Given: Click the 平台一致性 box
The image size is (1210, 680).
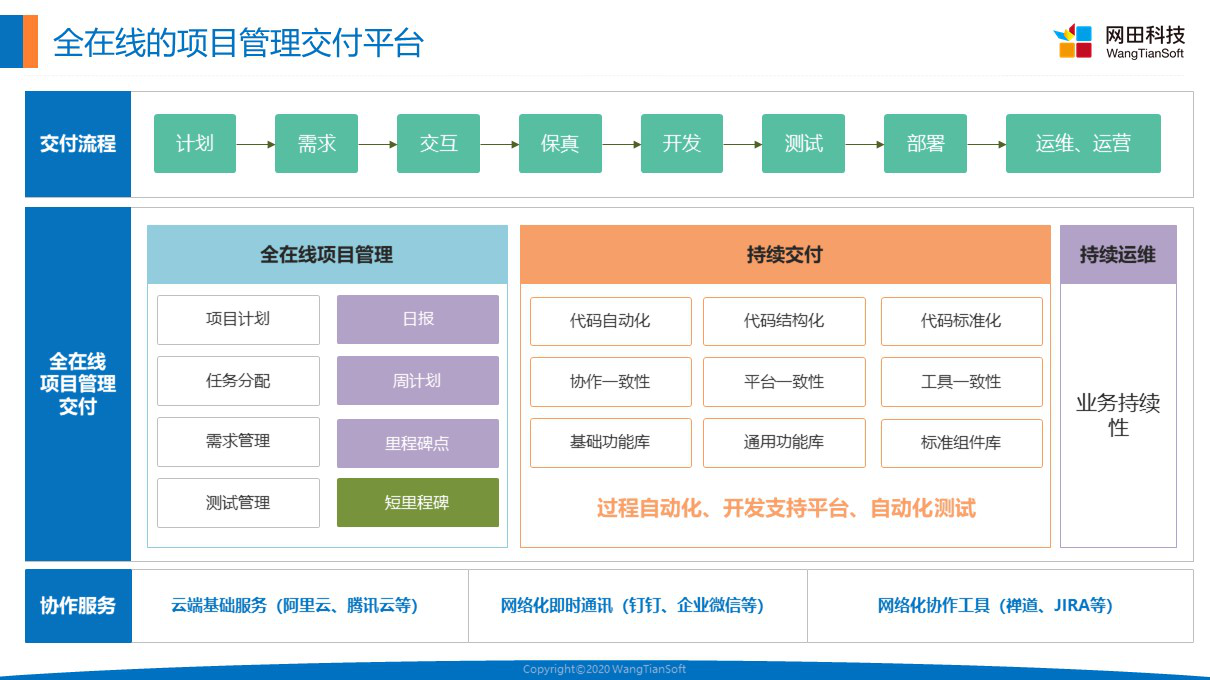Looking at the screenshot, I should pos(784,382).
